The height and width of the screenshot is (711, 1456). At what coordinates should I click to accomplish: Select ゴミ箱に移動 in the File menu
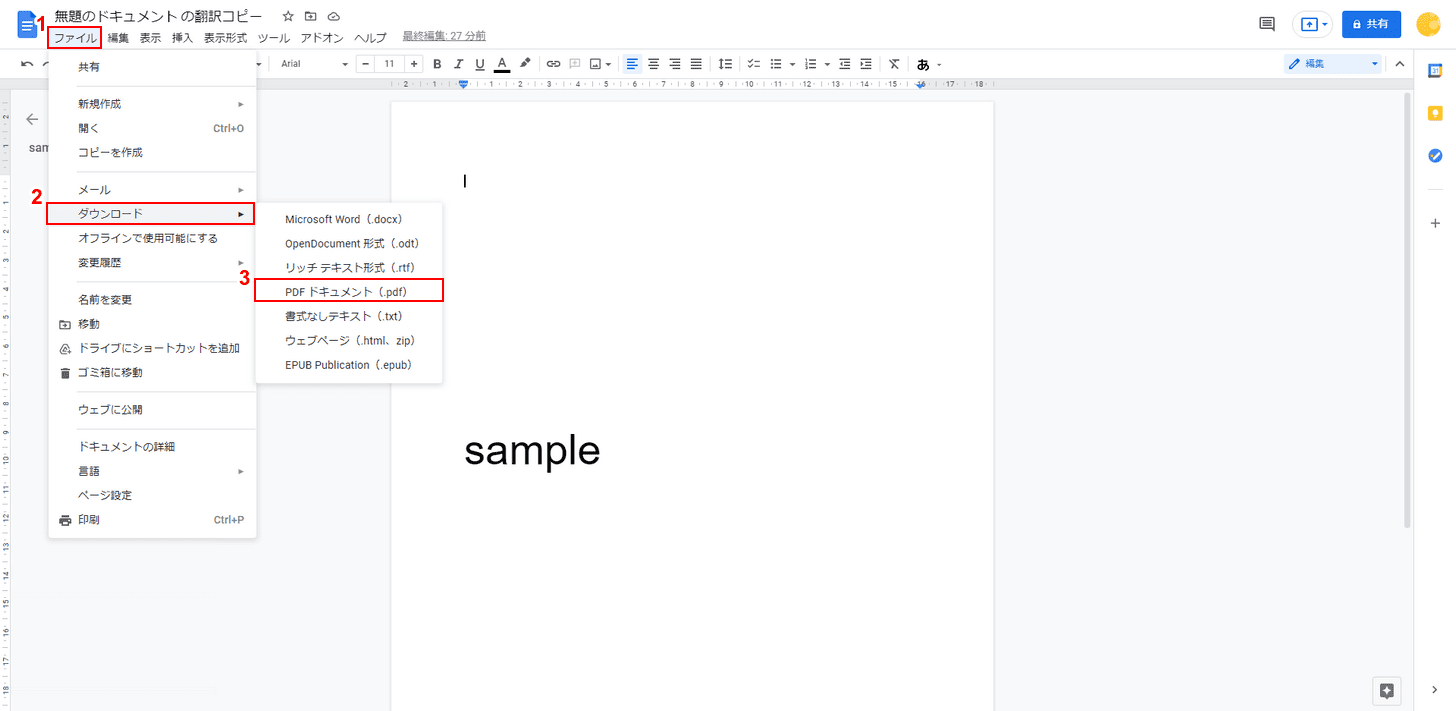pyautogui.click(x=152, y=373)
